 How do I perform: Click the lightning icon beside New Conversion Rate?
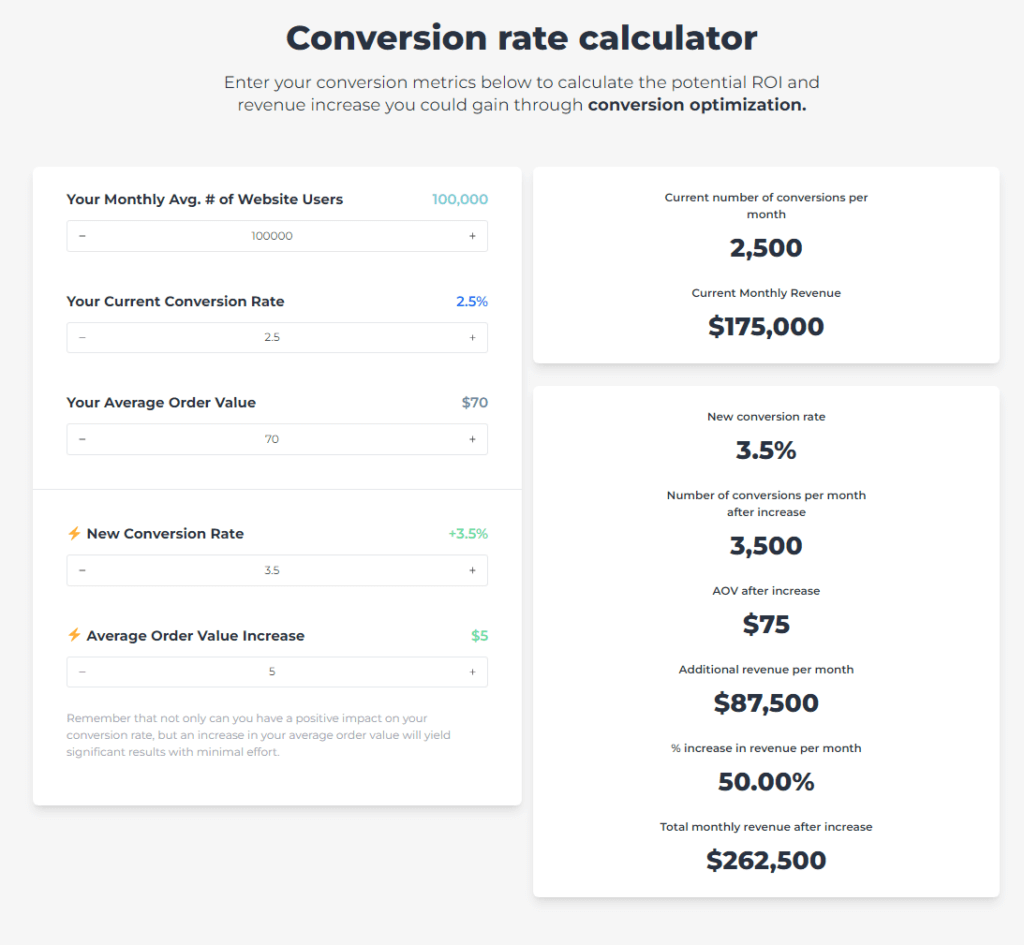[74, 534]
